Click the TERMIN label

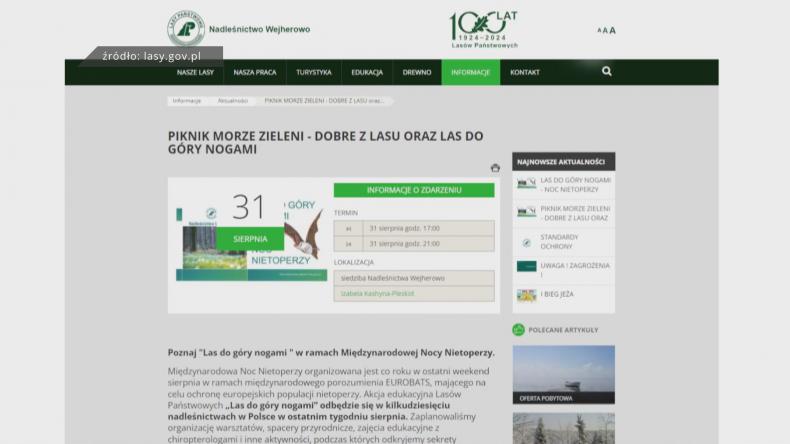tap(346, 213)
